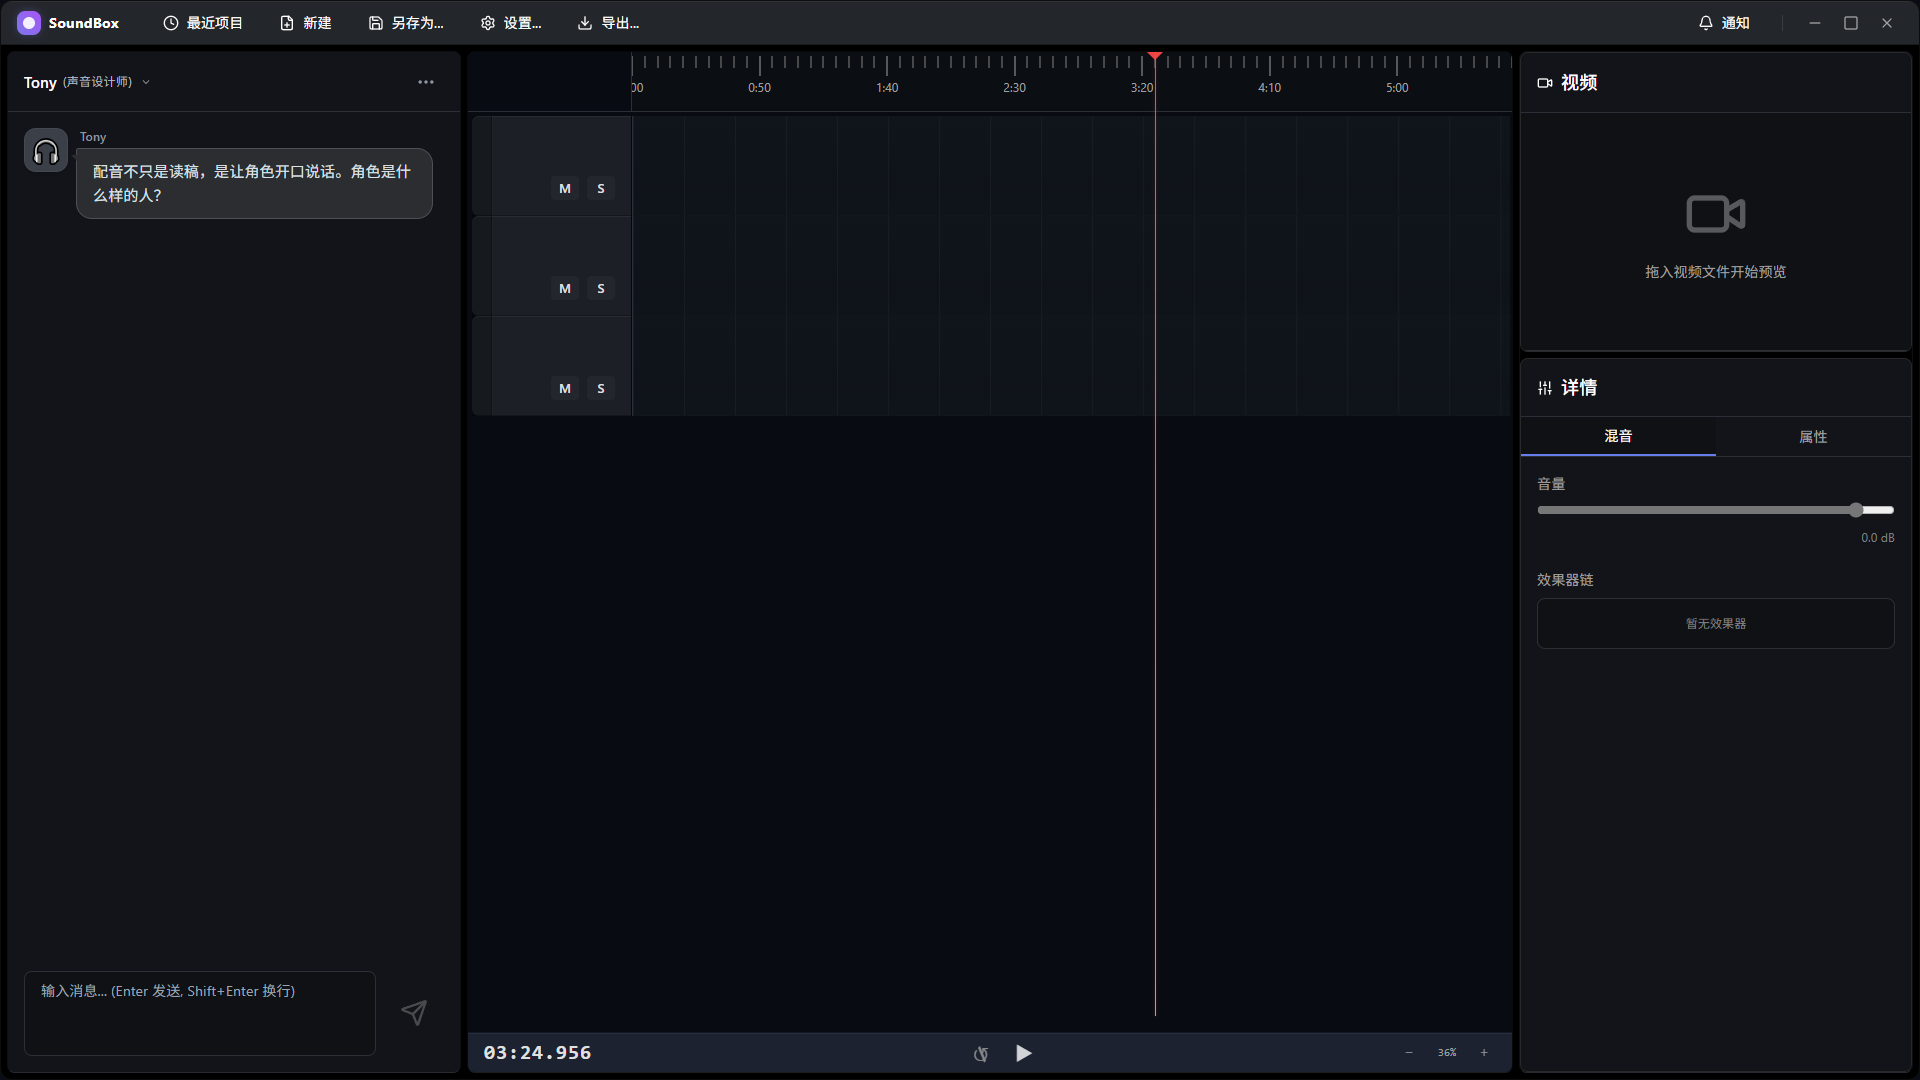Mute the third track
The height and width of the screenshot is (1080, 1920).
pos(565,388)
